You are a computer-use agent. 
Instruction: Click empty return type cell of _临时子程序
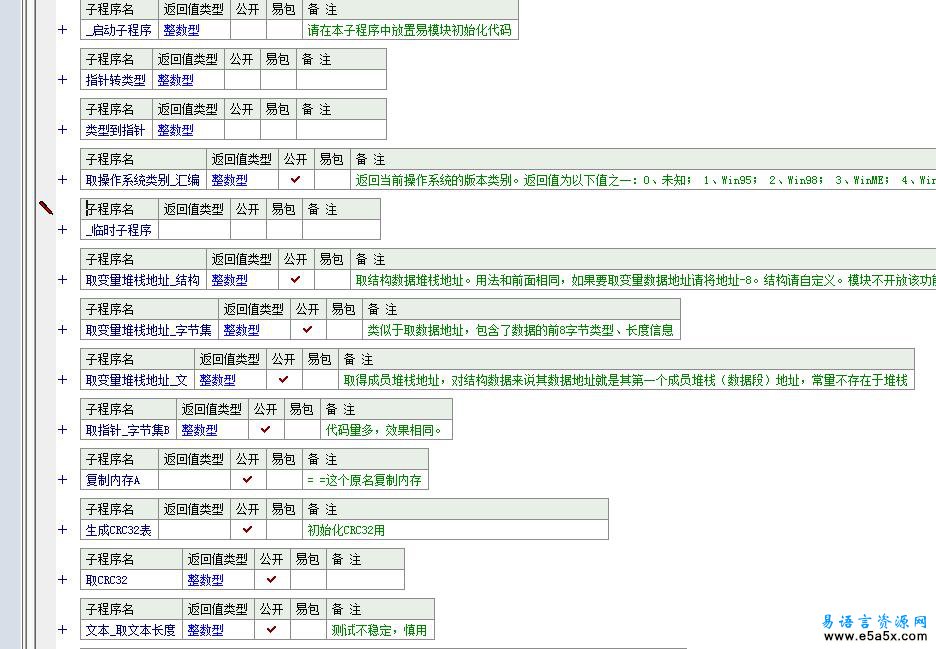194,230
